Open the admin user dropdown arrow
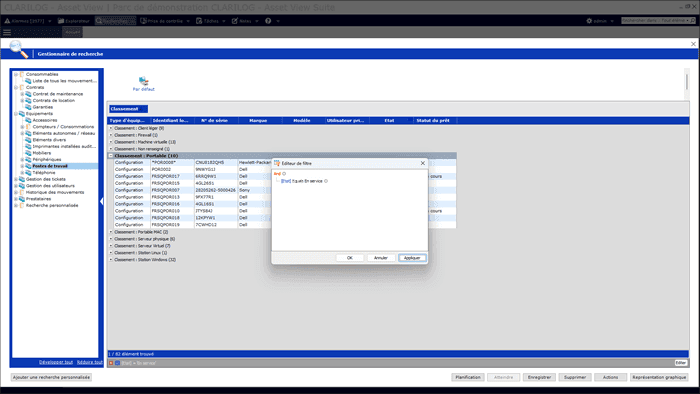Screen dimensions: 700x394 (612, 21)
